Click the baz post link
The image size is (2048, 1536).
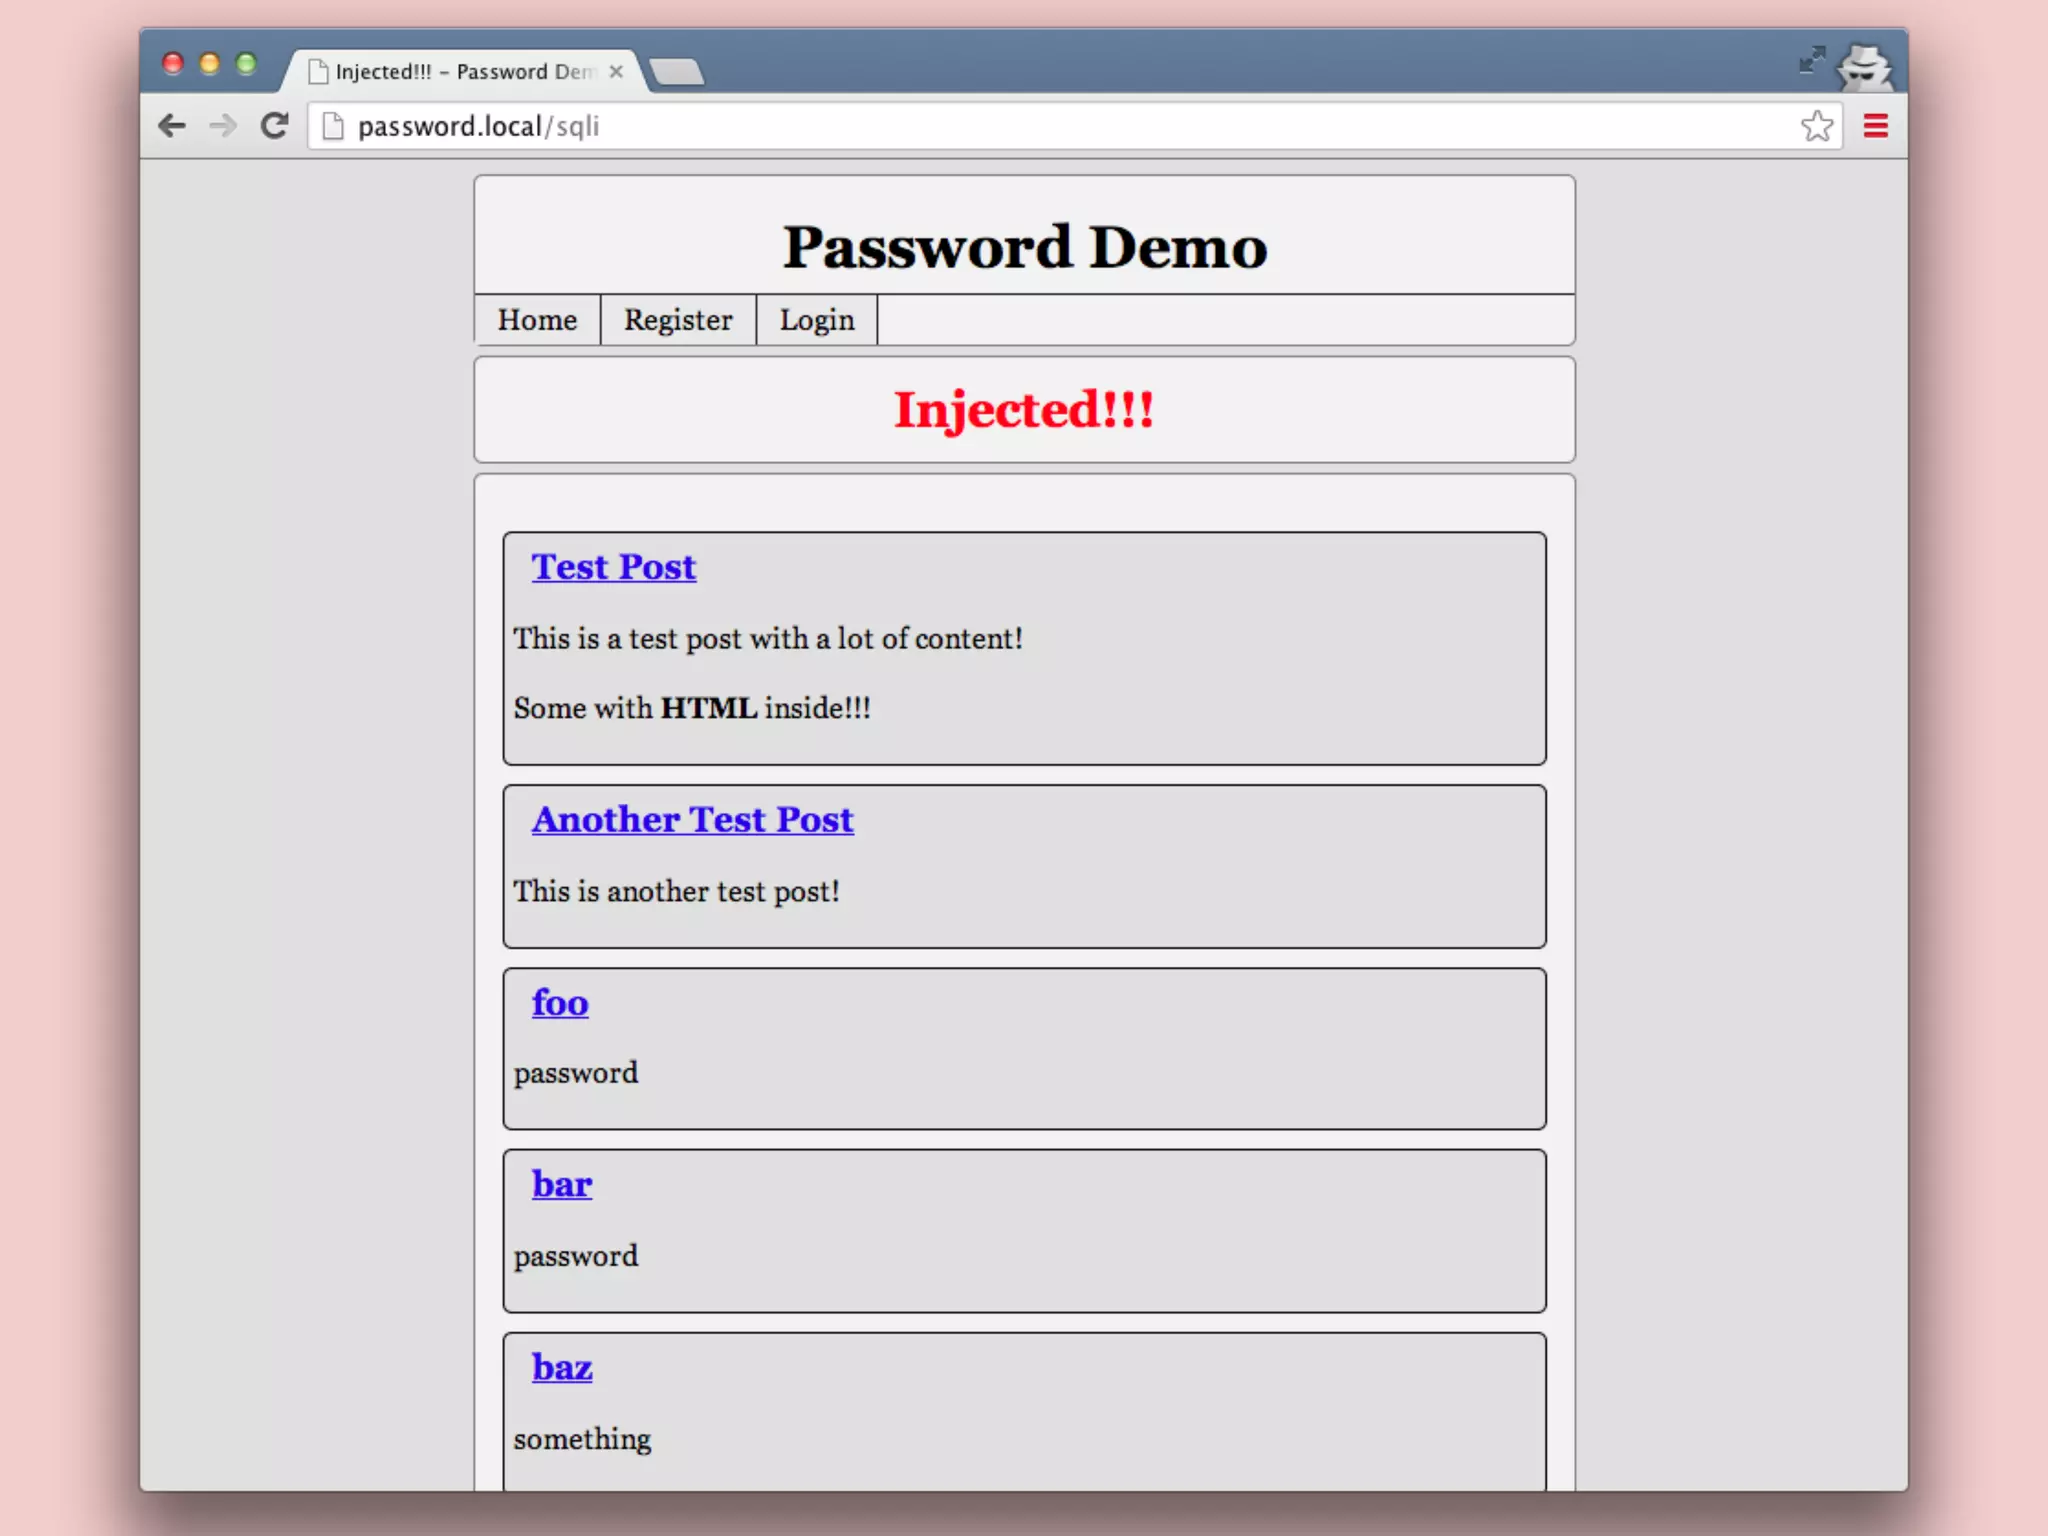tap(562, 1368)
